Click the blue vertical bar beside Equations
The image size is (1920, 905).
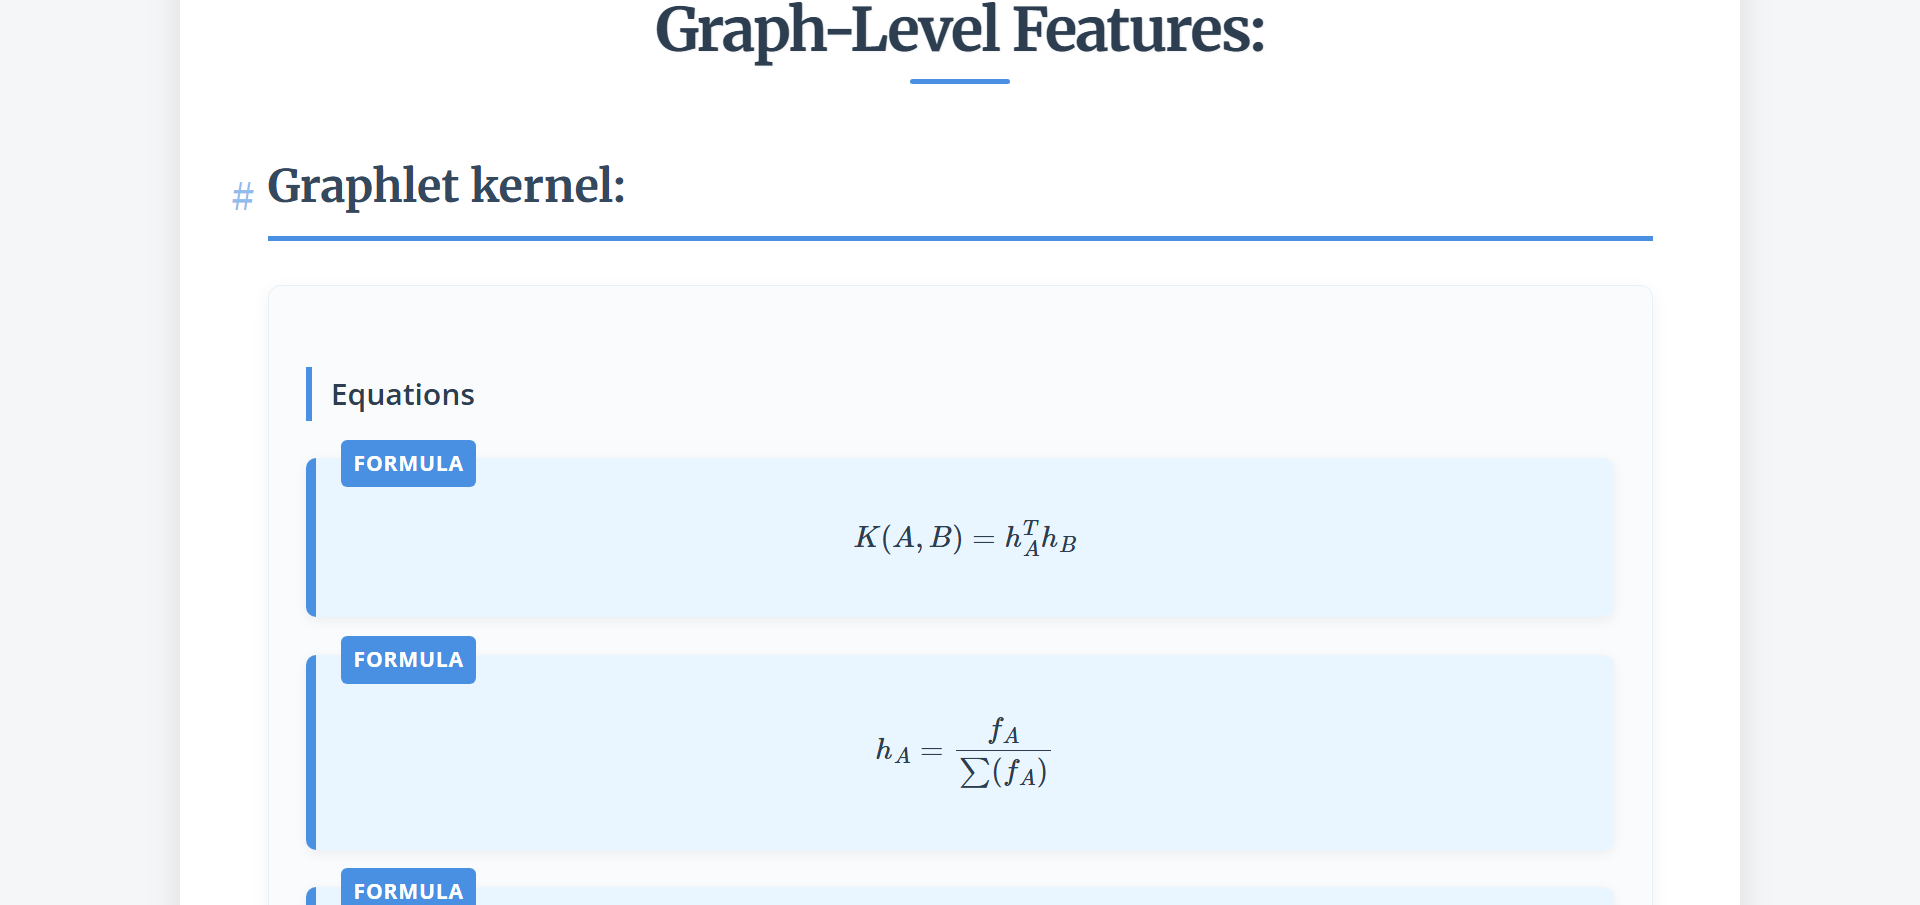(x=309, y=394)
